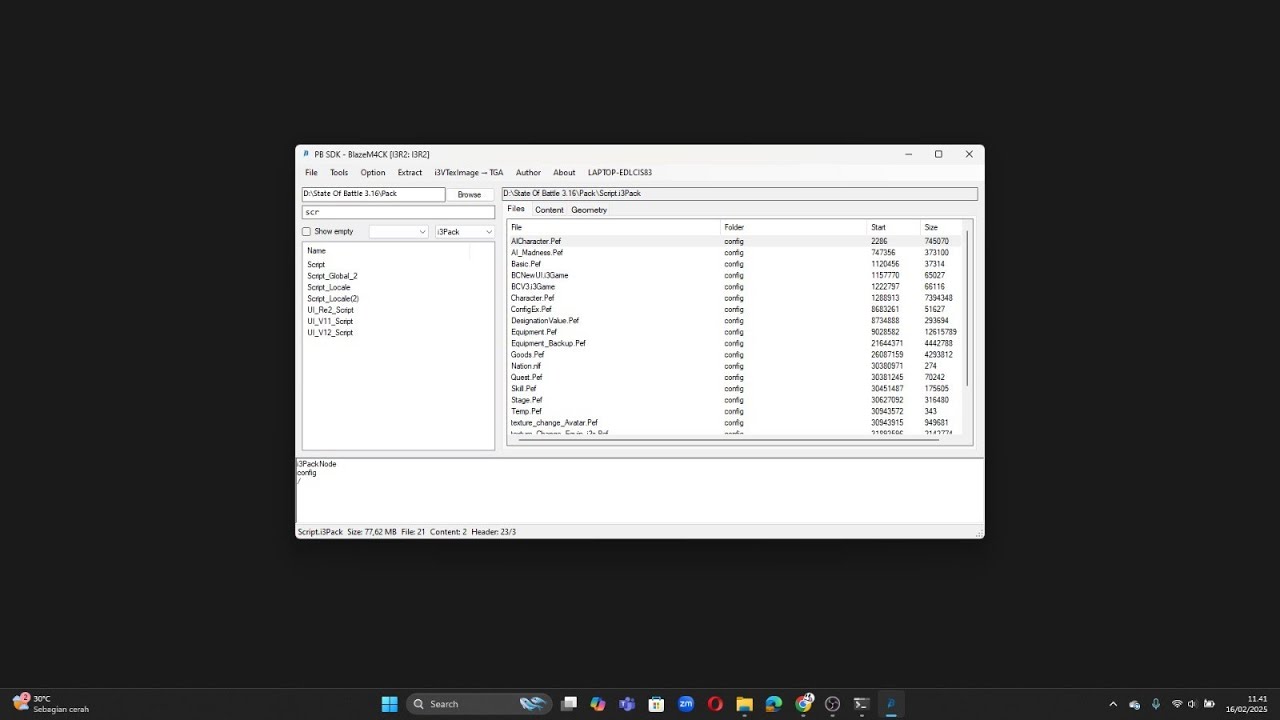Image resolution: width=1280 pixels, height=720 pixels.
Task: Open the blank dropdown beside Show empty
Action: point(398,231)
